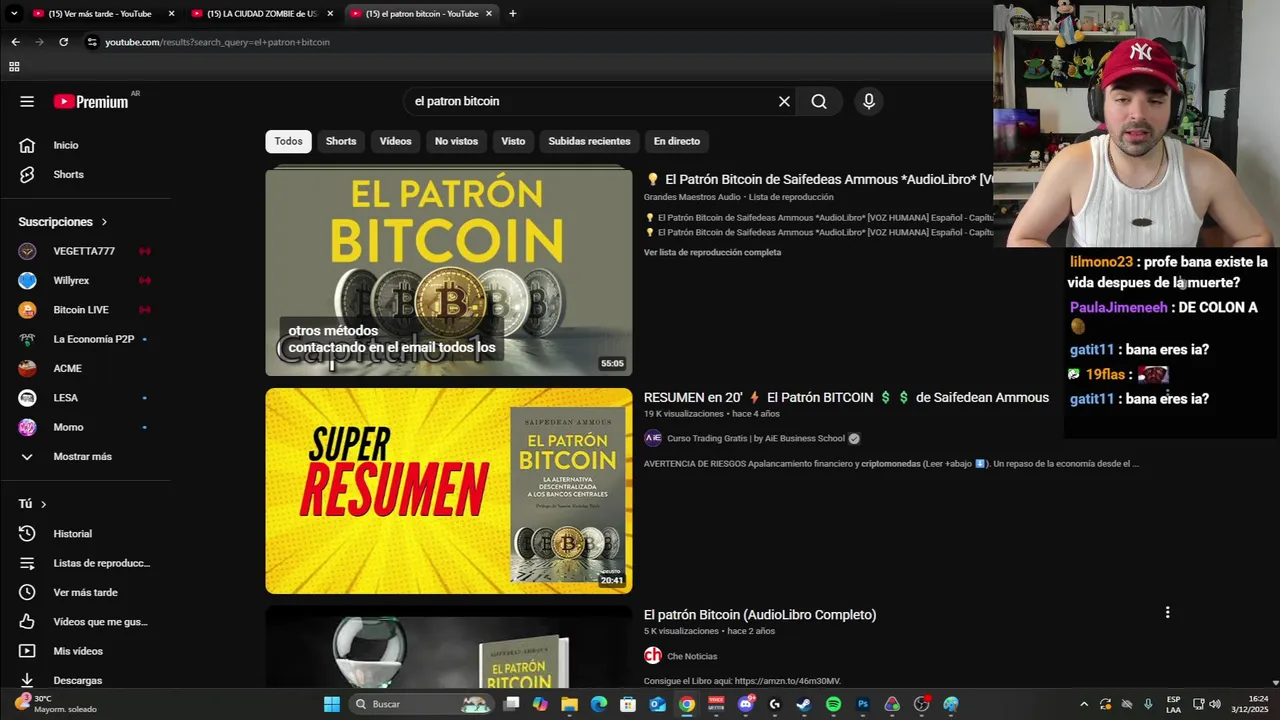Select the Visto filter chip
This screenshot has height=720, width=1280.
[513, 141]
